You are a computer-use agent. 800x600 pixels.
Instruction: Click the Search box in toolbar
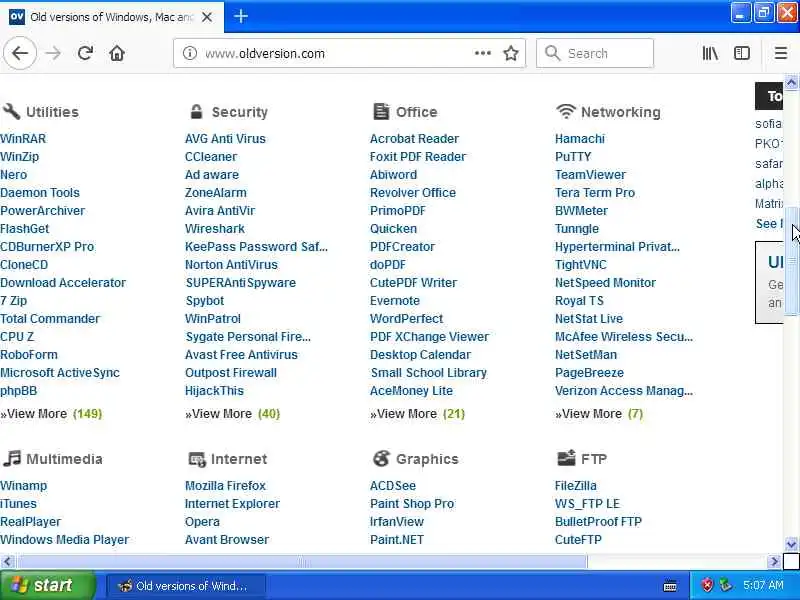coord(595,53)
